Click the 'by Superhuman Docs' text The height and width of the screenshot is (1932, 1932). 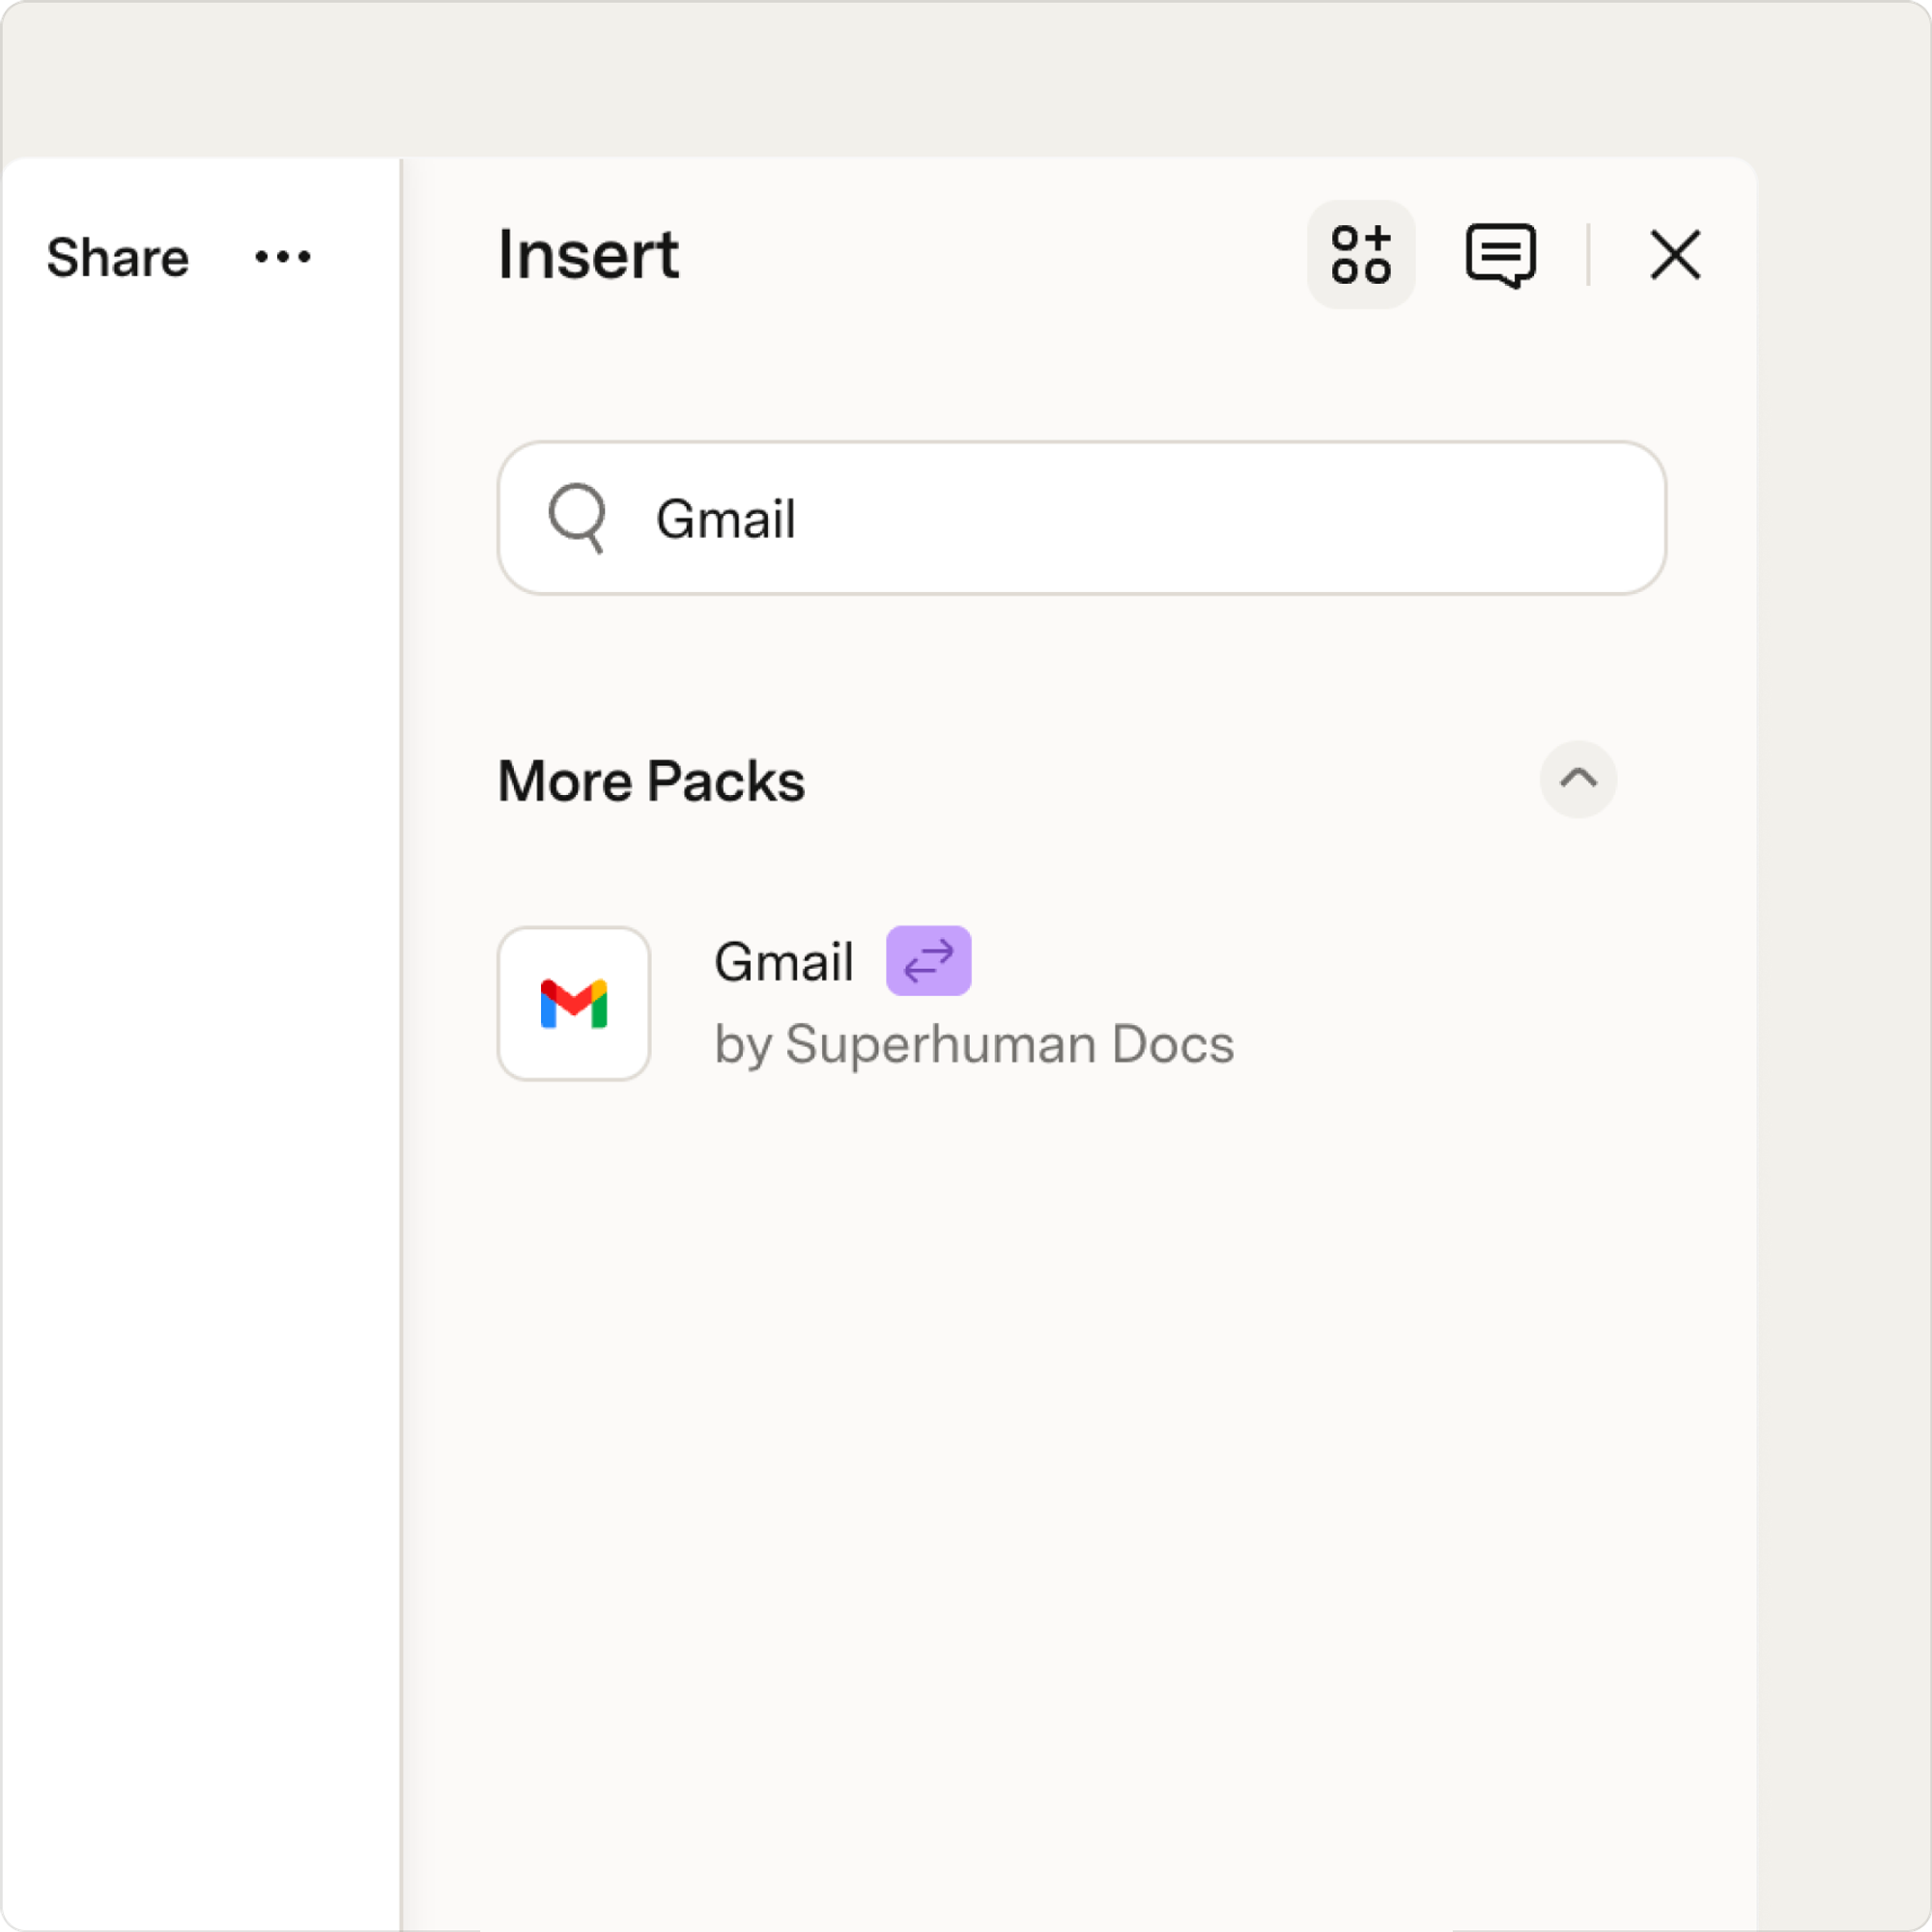click(x=974, y=1045)
